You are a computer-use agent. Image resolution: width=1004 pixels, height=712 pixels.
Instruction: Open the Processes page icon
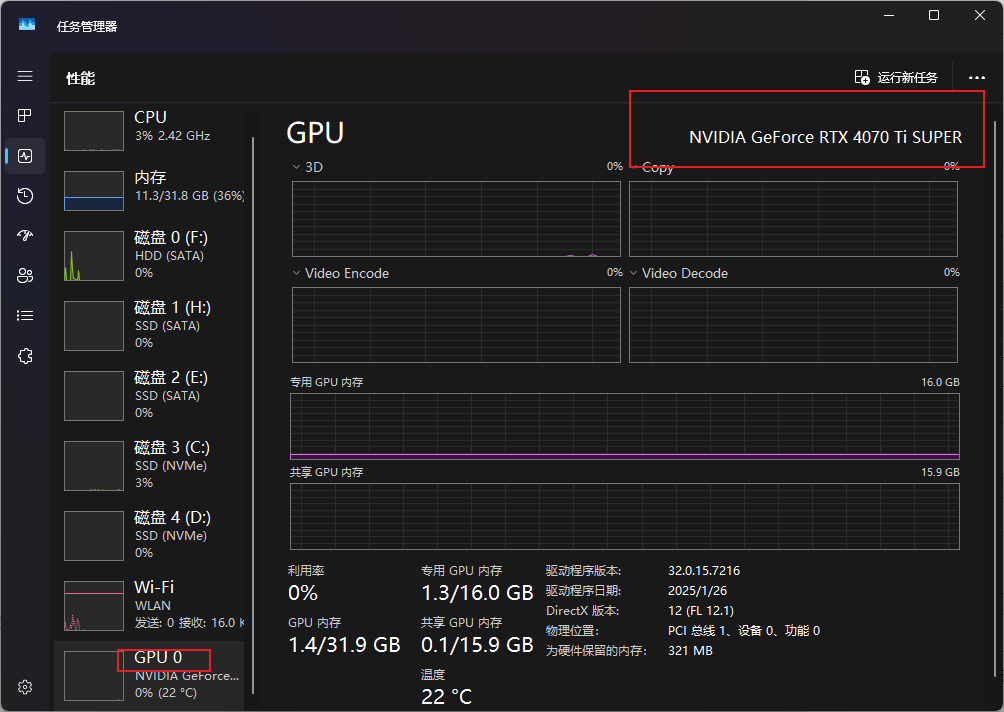click(25, 116)
